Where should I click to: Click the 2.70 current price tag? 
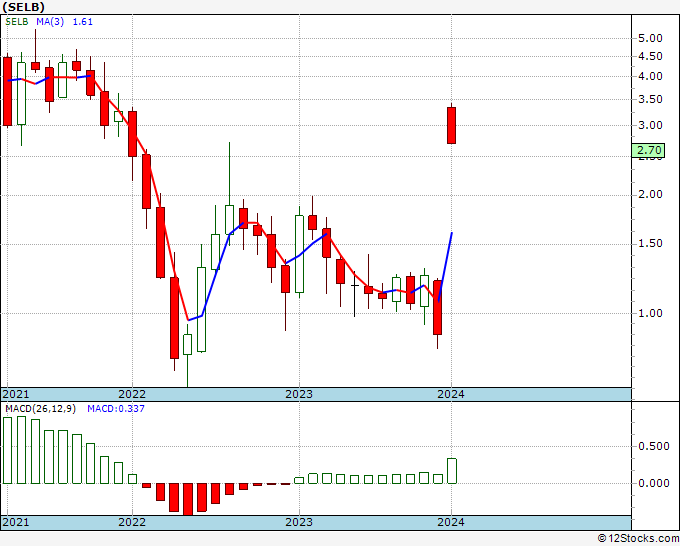pos(648,150)
